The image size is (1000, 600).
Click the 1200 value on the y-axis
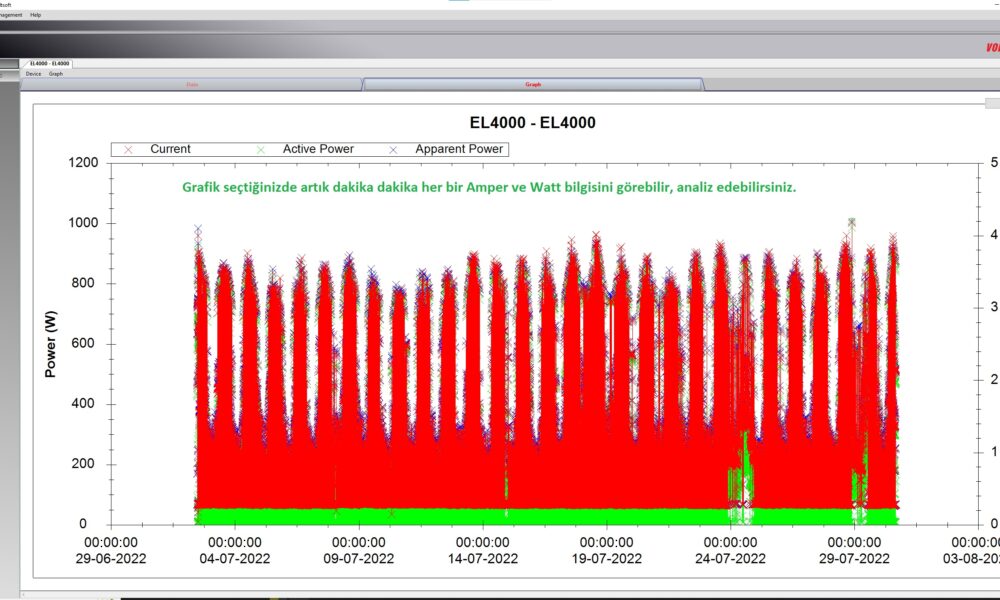tap(77, 163)
